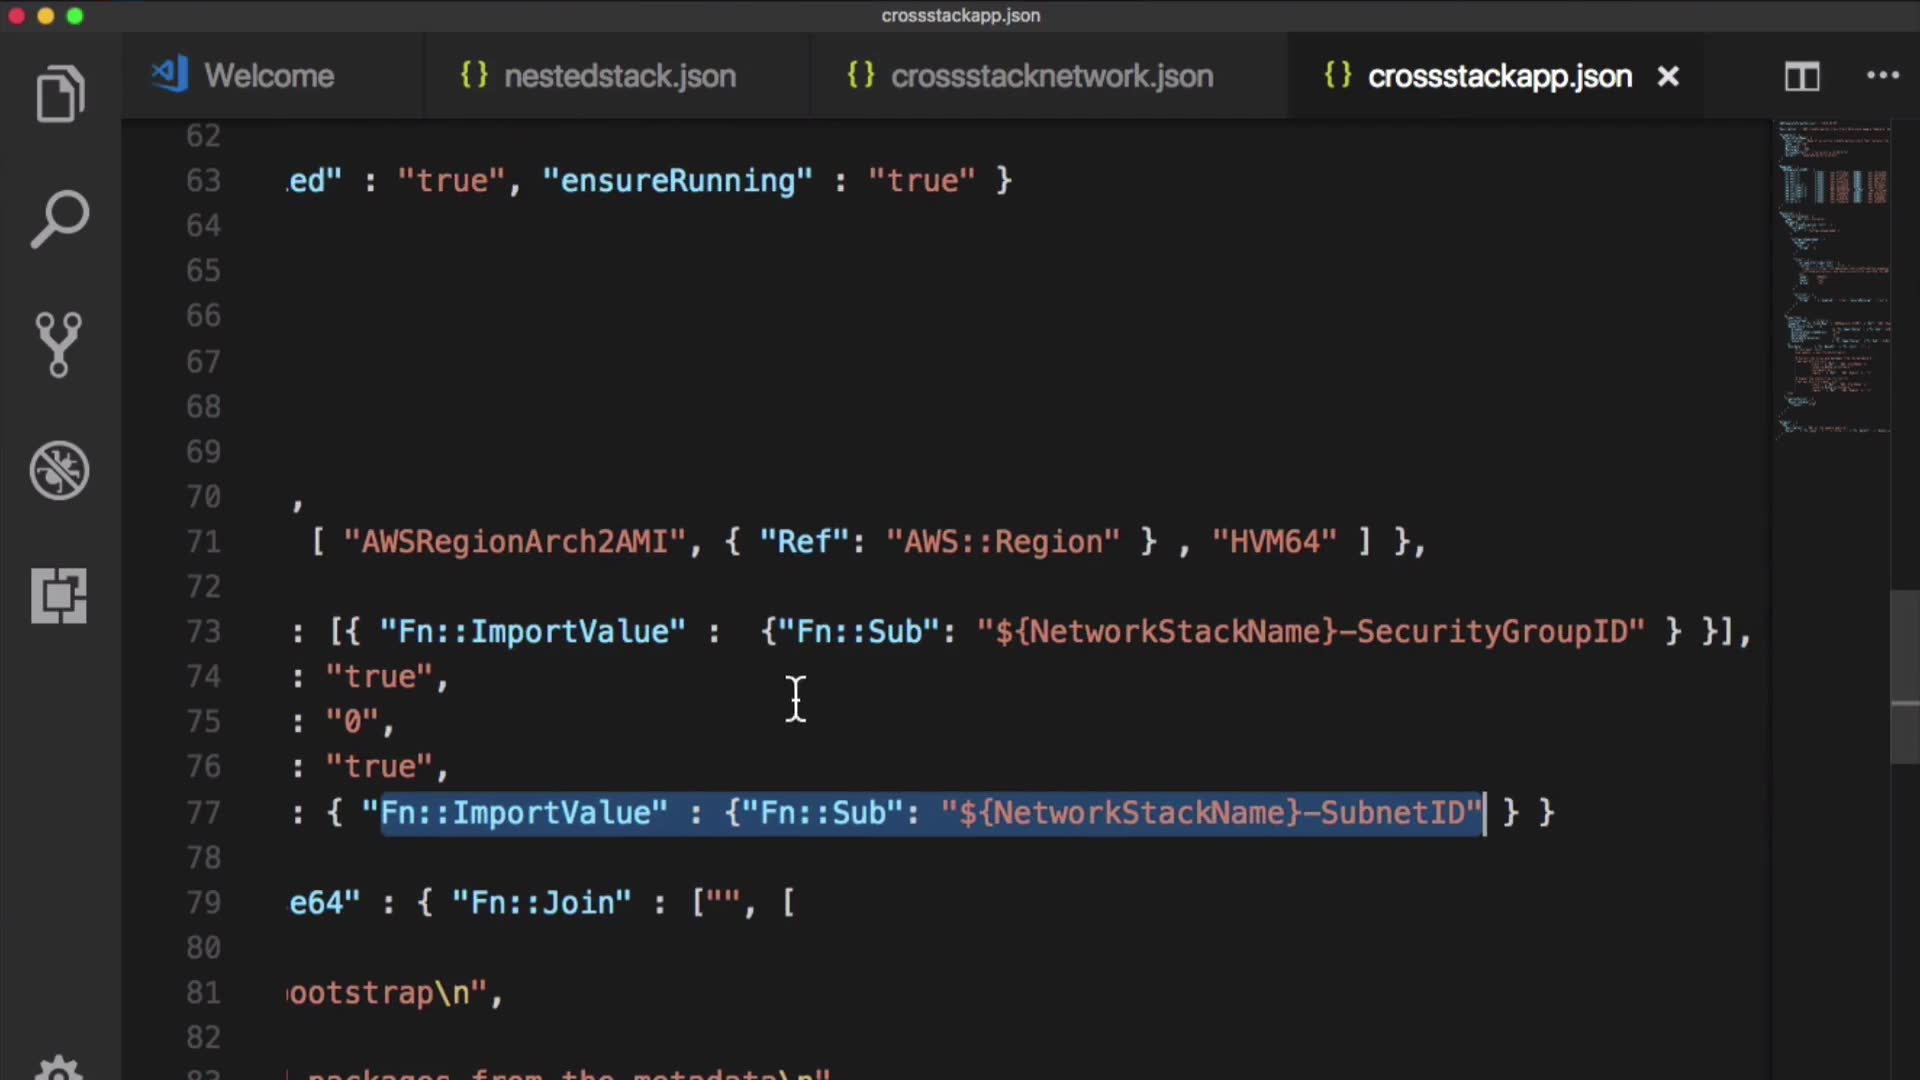Switch to crossstacknetwork.json tab
The image size is (1920, 1080).
pyautogui.click(x=1051, y=76)
